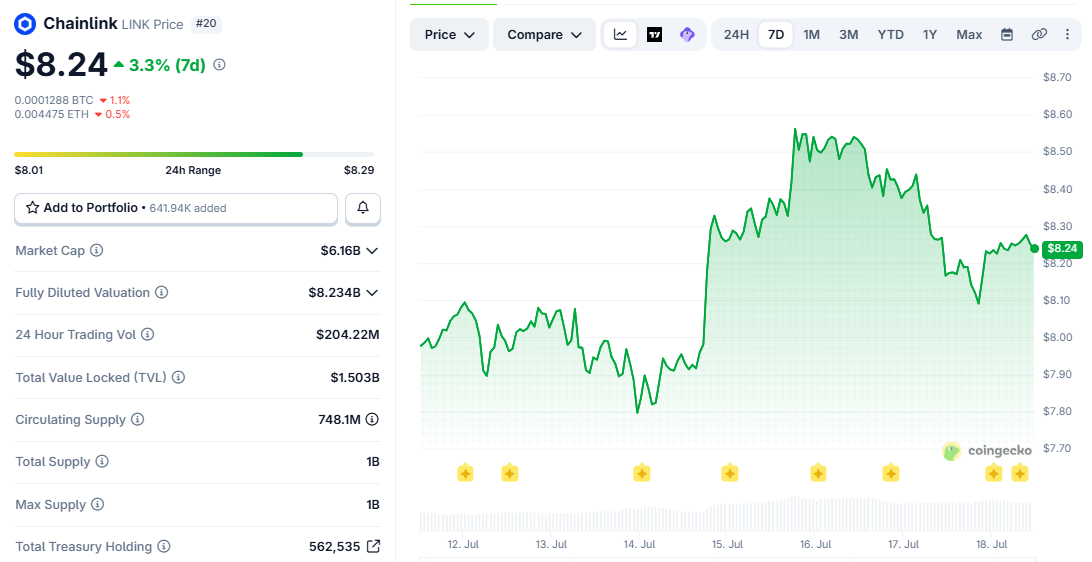
Task: Click the Market Cap info icon
Action: (x=97, y=250)
